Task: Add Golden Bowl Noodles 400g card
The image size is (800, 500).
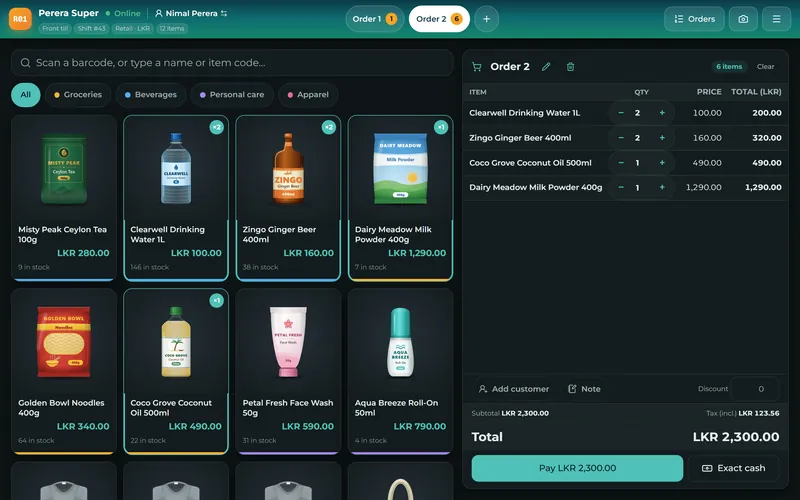Action: point(64,371)
